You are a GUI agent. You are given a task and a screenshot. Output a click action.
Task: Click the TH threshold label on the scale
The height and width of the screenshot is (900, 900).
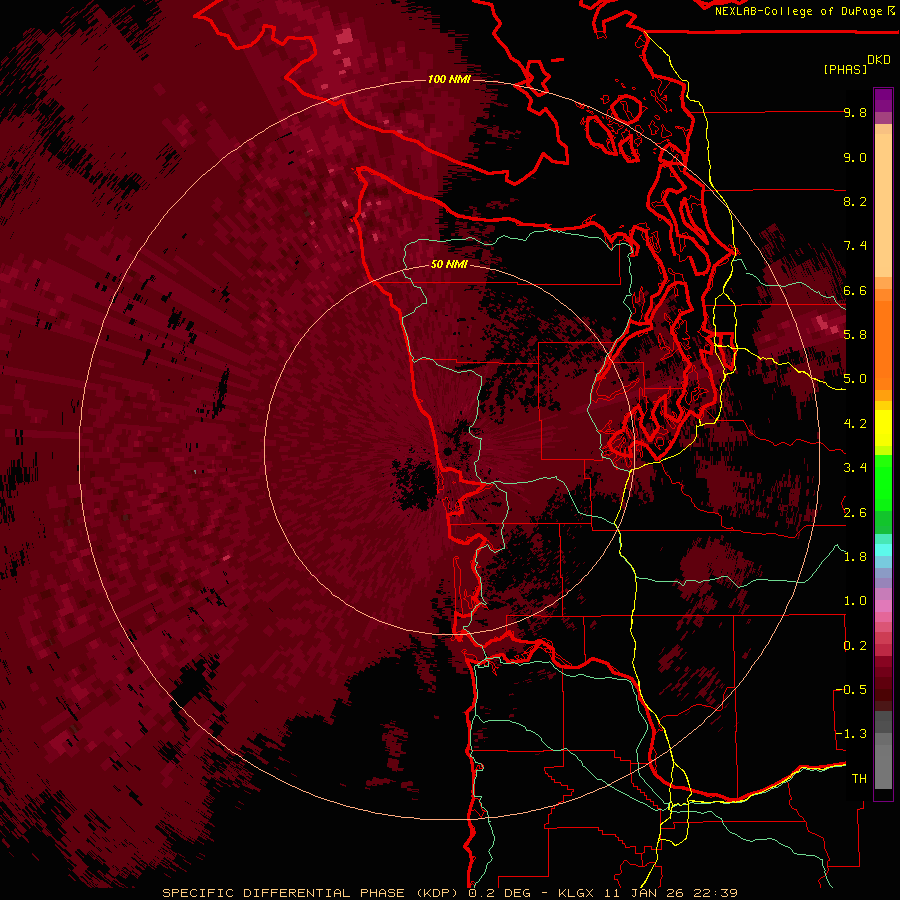pos(859,779)
